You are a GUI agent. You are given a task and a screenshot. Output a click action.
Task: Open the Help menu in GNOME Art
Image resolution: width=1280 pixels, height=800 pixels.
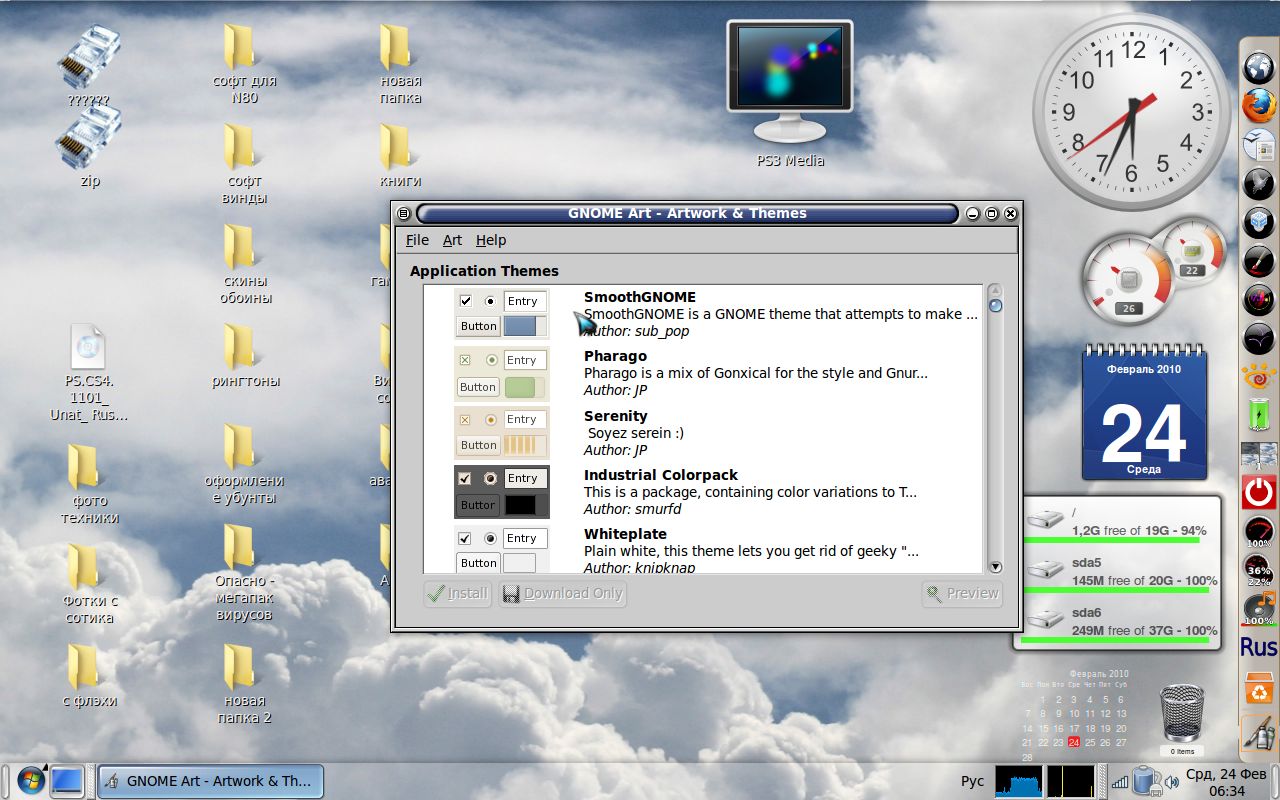point(491,240)
